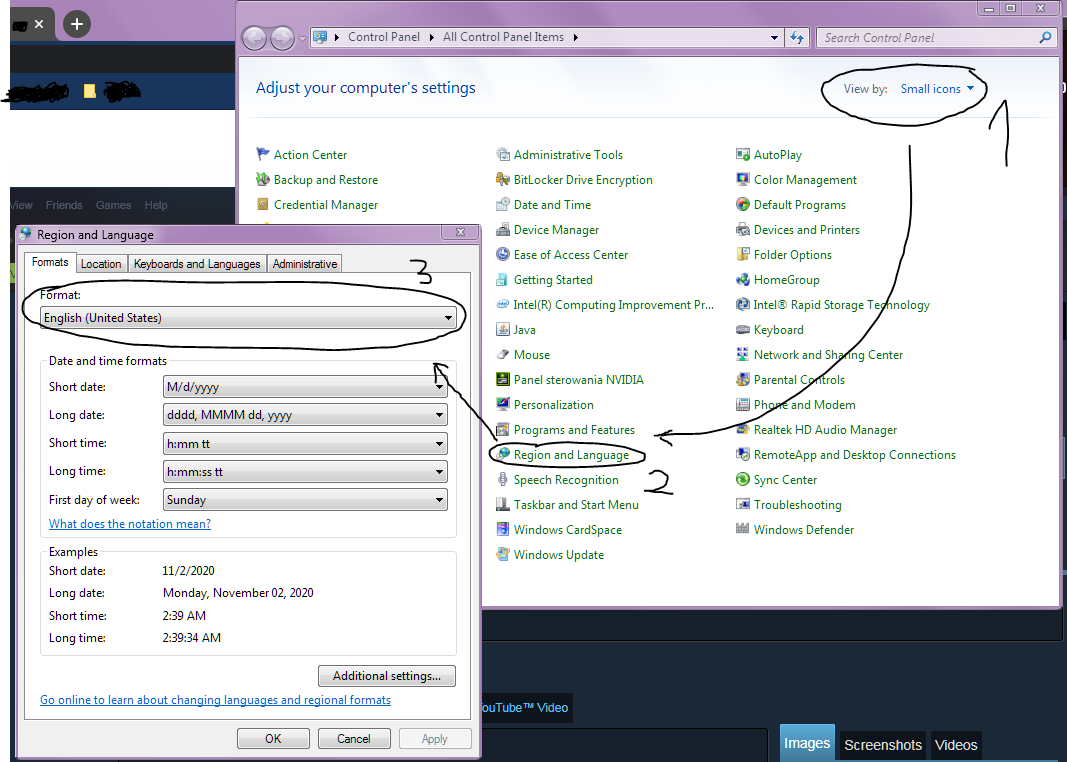
Task: Change View by Small icons dropdown
Action: (x=937, y=89)
